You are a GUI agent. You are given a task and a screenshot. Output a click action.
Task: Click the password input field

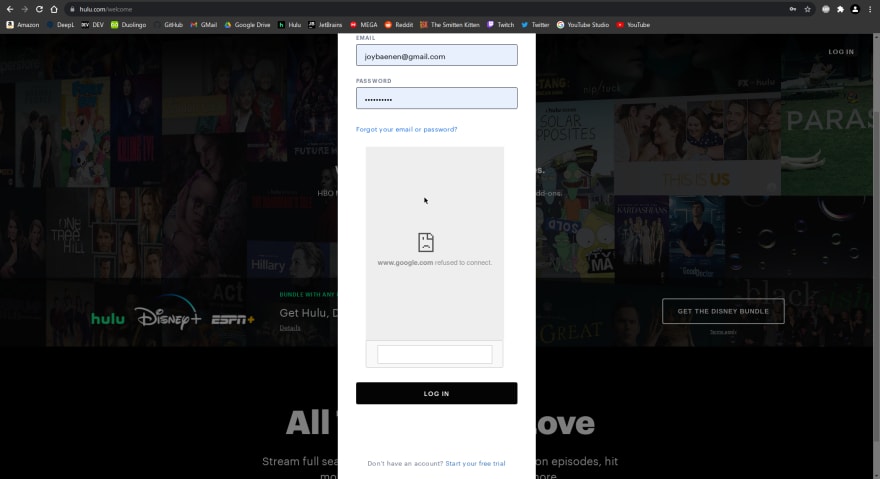[x=437, y=98]
